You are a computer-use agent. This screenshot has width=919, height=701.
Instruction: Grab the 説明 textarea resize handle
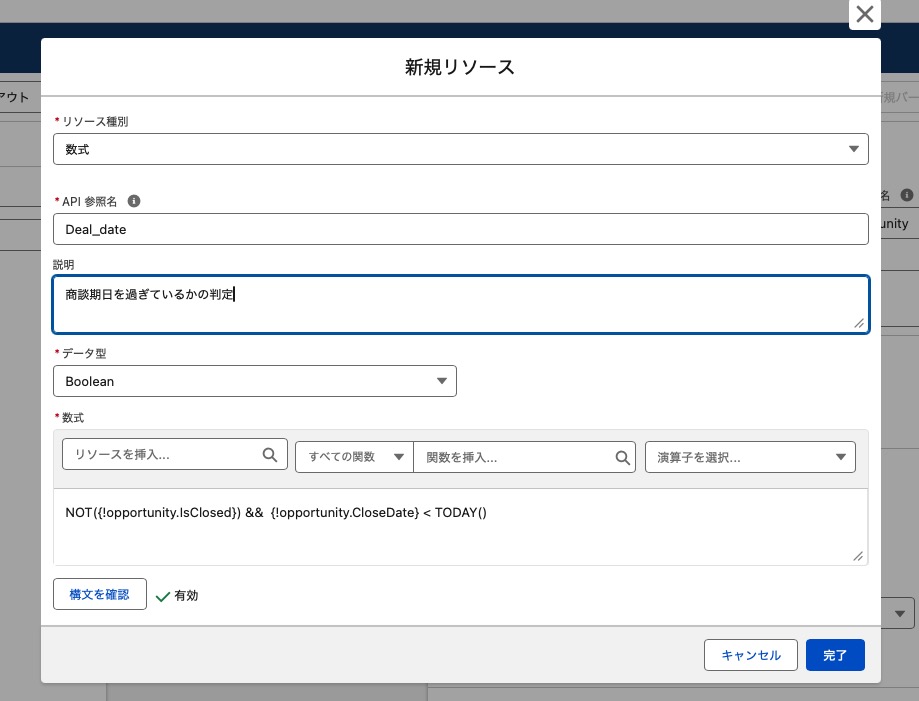pos(859,323)
